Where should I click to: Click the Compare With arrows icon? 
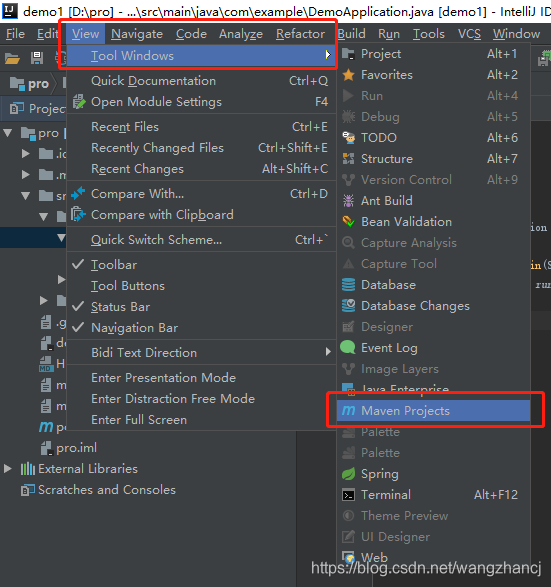(78, 194)
